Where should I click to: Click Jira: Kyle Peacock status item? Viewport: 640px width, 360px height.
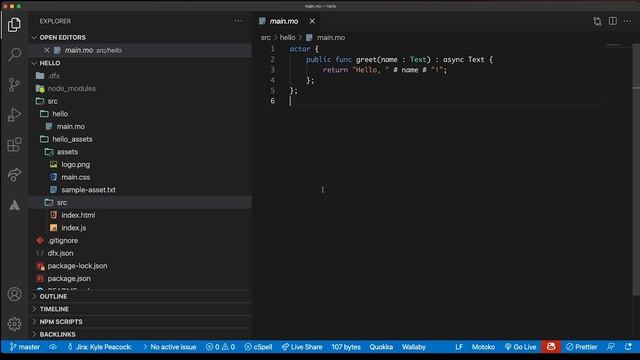99,347
